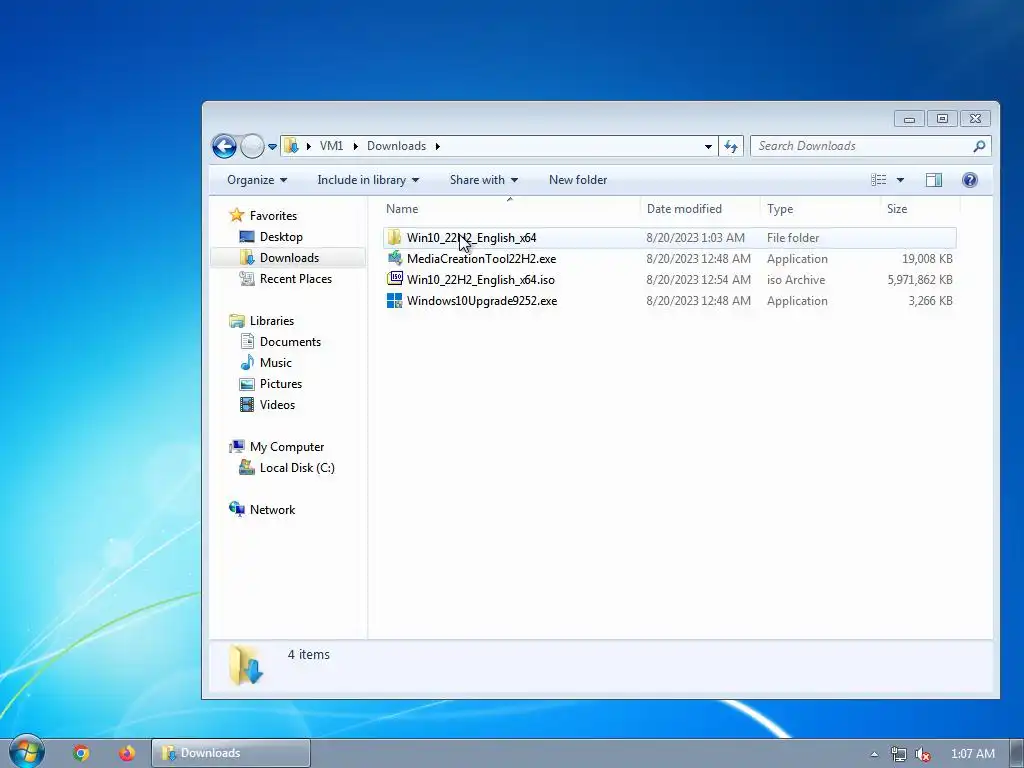Open recent pages dropdown next to Forward button
The height and width of the screenshot is (768, 1024).
[272, 146]
